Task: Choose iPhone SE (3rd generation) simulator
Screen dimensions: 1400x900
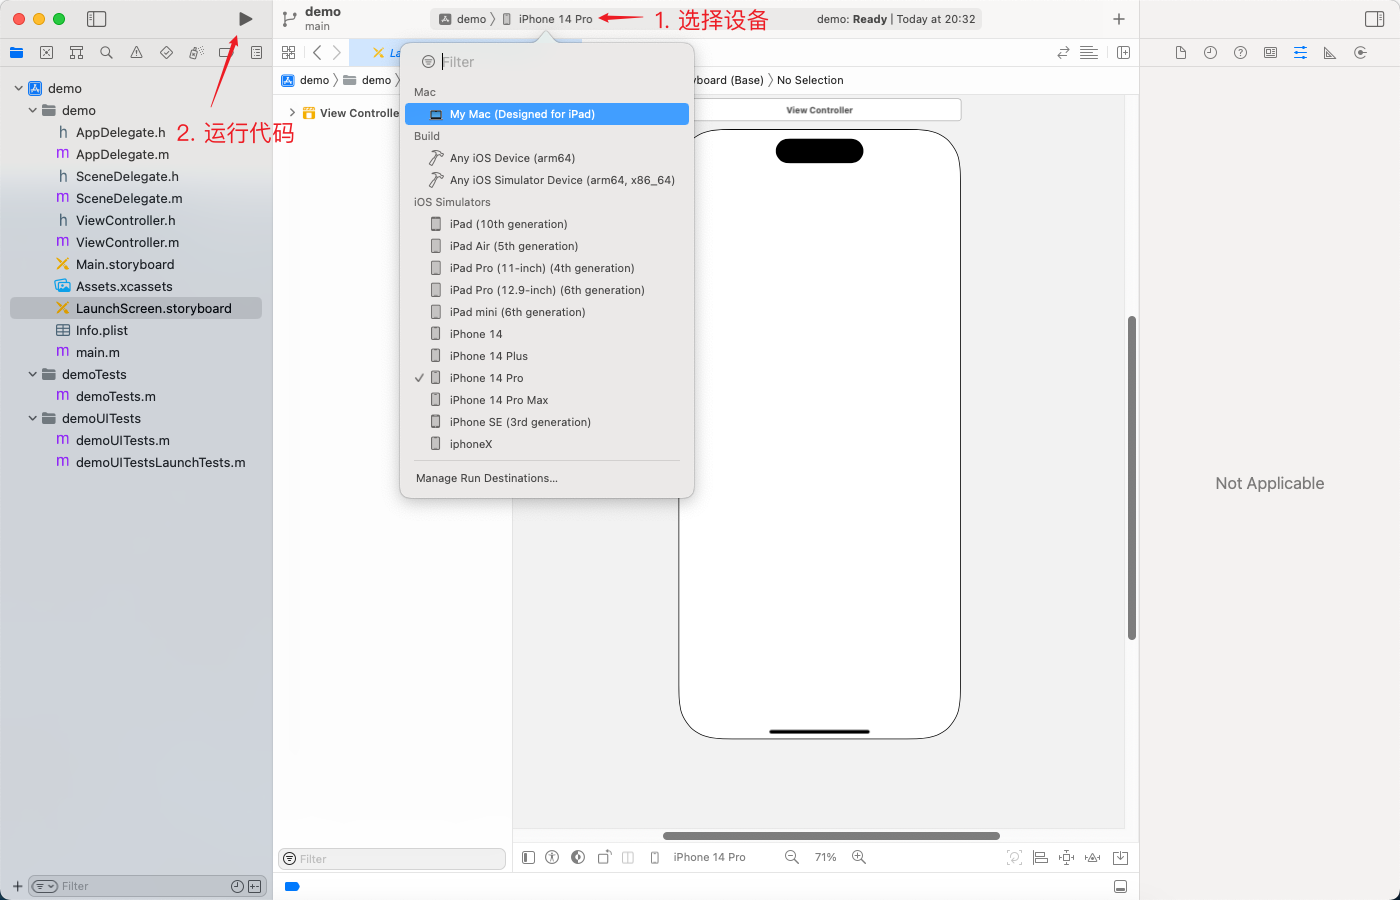Action: 547,422
